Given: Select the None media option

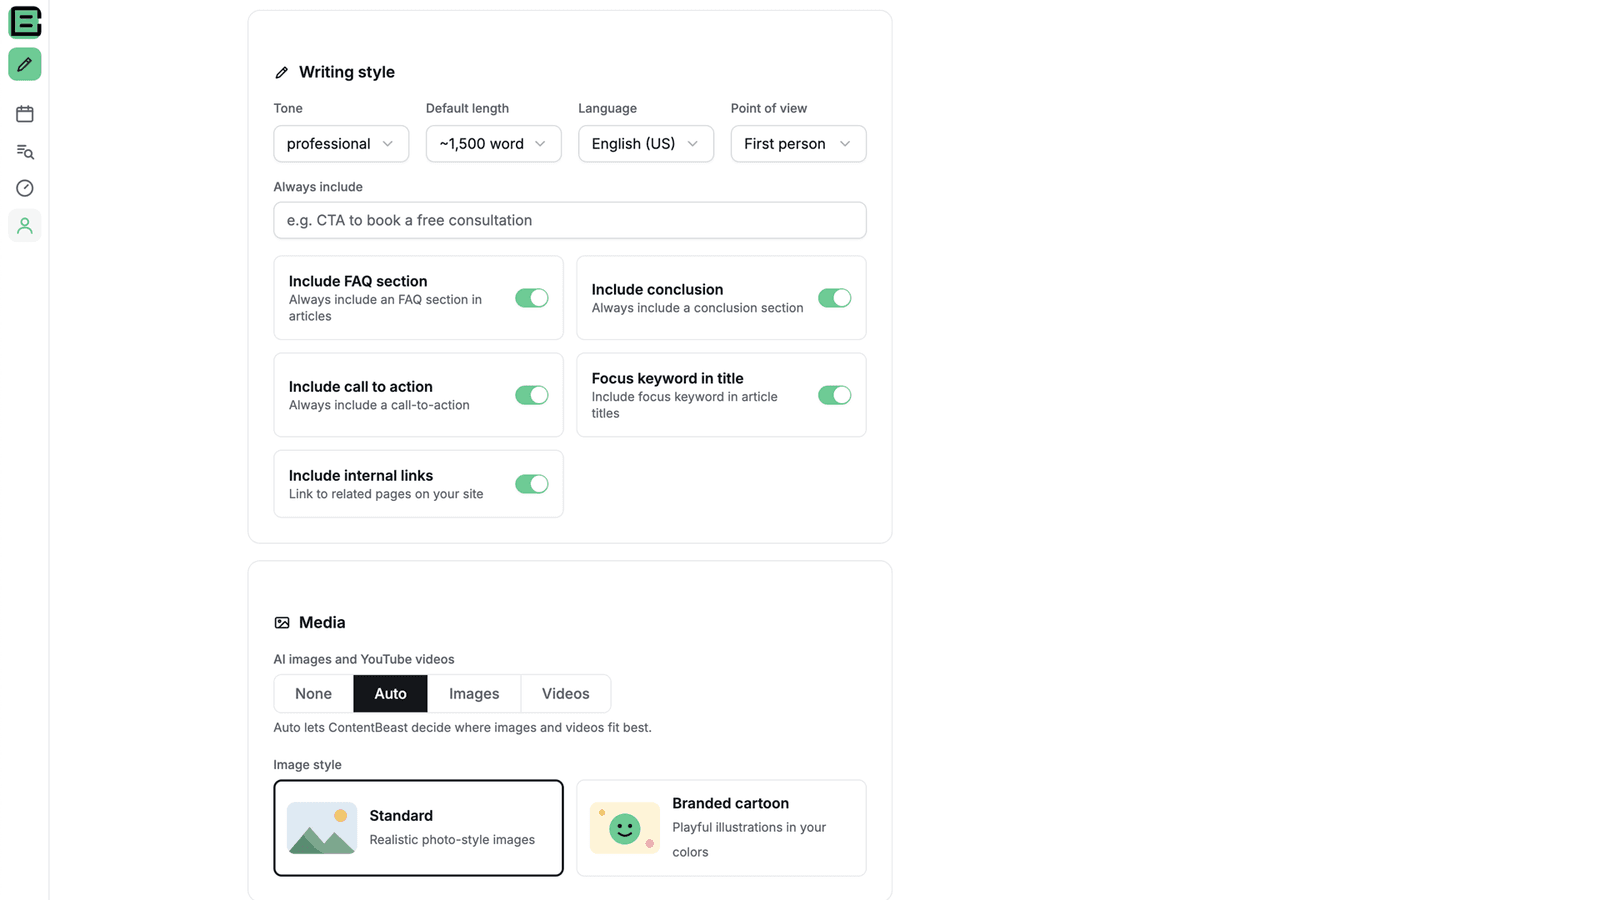Looking at the screenshot, I should pyautogui.click(x=313, y=694).
